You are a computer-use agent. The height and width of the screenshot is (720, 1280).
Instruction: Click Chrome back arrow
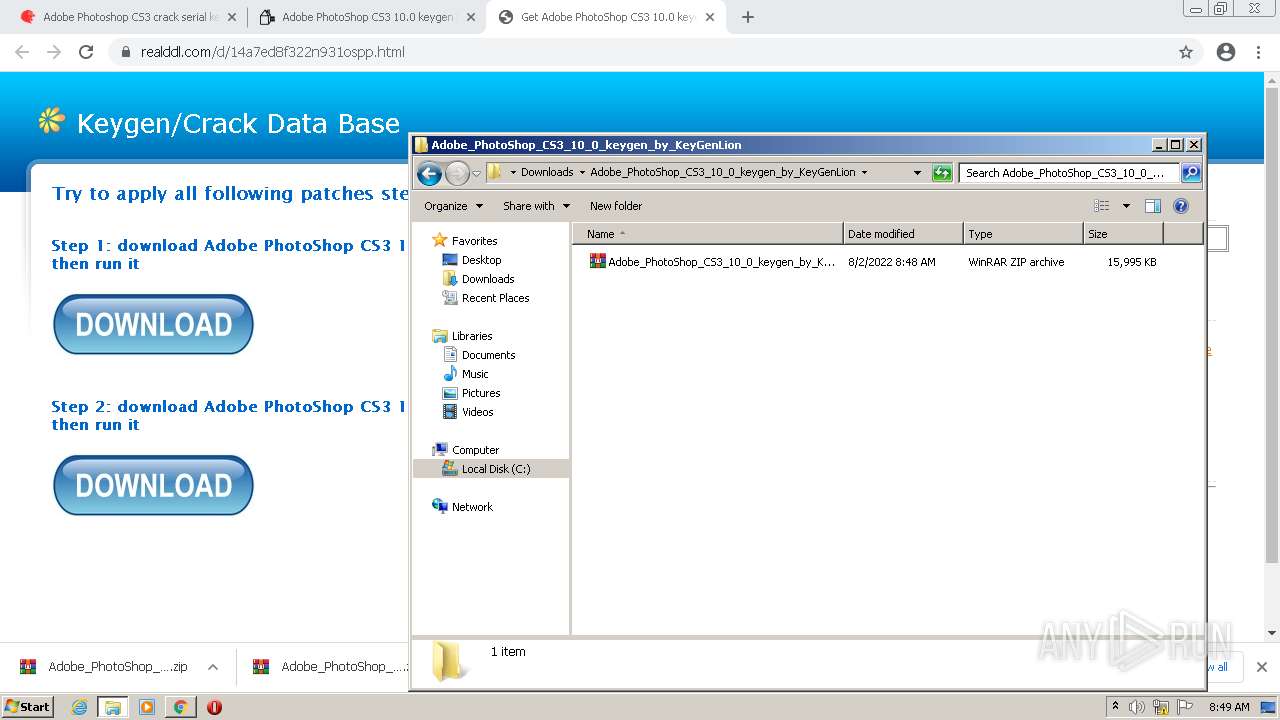point(22,52)
